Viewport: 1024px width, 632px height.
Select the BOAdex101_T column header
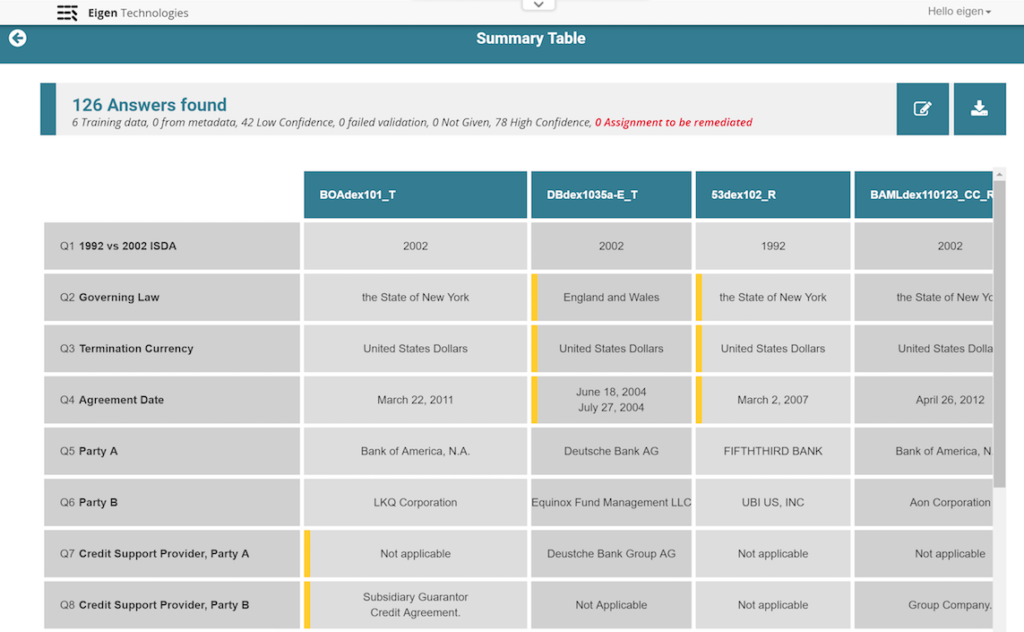pyautogui.click(x=415, y=195)
